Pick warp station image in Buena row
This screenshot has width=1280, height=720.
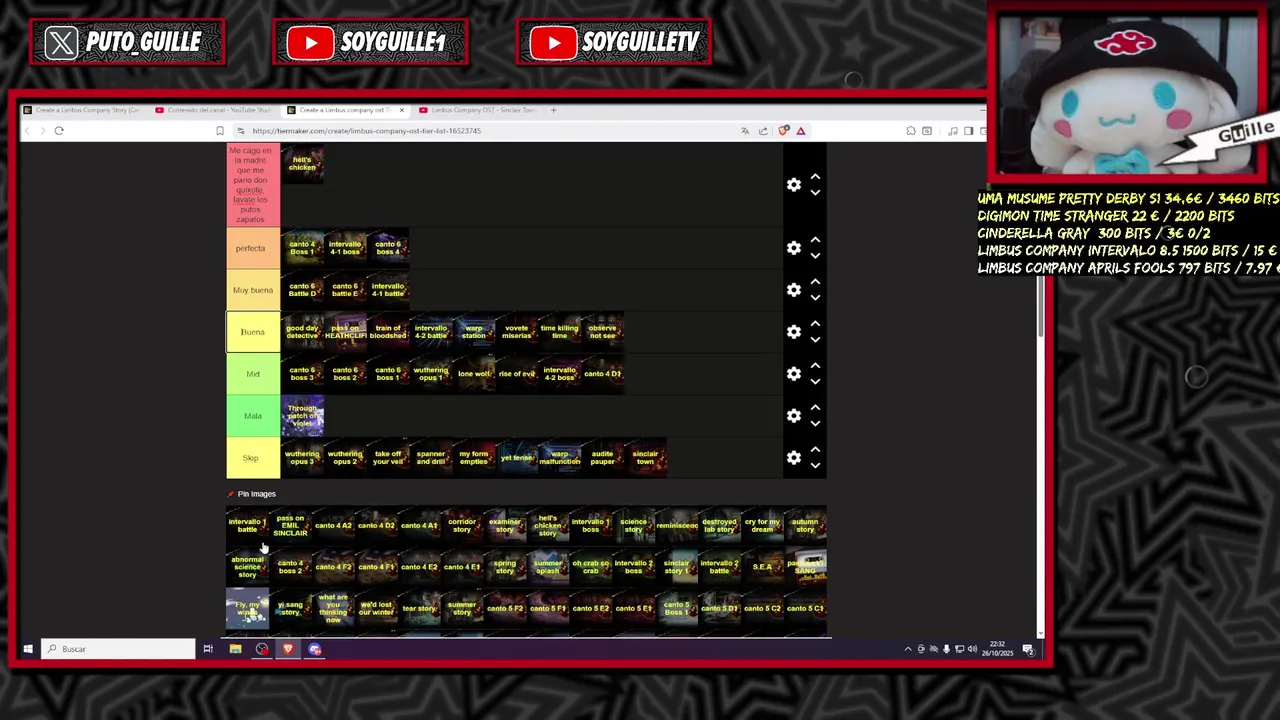pos(474,332)
